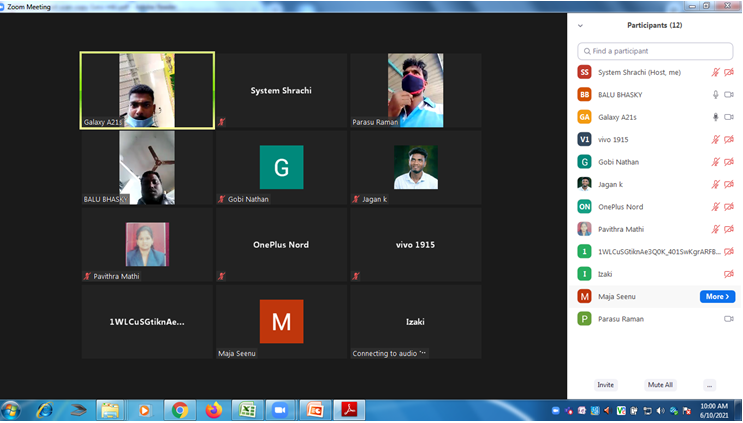The image size is (743, 423).
Task: Click the 1WLCuSGtiknAe participant's avatar icon in list
Action: click(584, 251)
